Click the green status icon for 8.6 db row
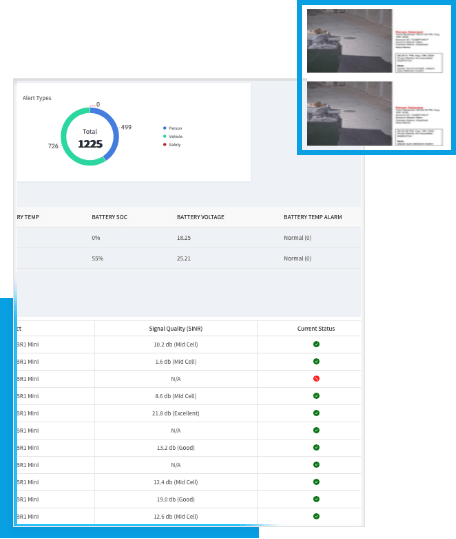 316,396
